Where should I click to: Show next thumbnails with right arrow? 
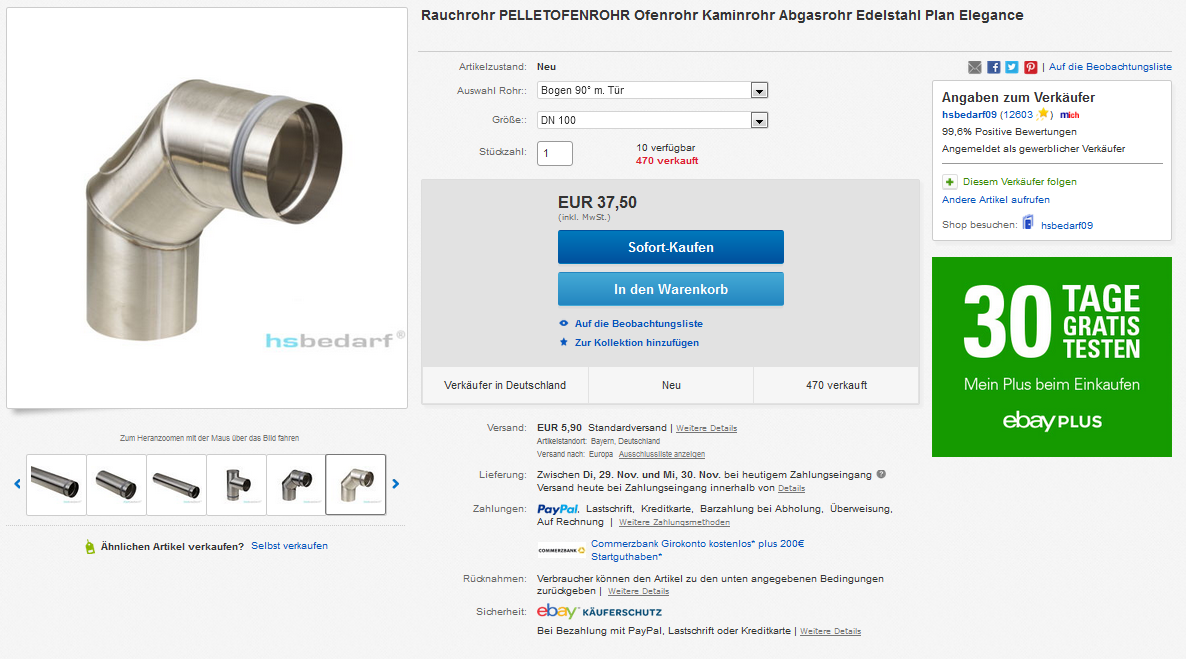[x=395, y=484]
